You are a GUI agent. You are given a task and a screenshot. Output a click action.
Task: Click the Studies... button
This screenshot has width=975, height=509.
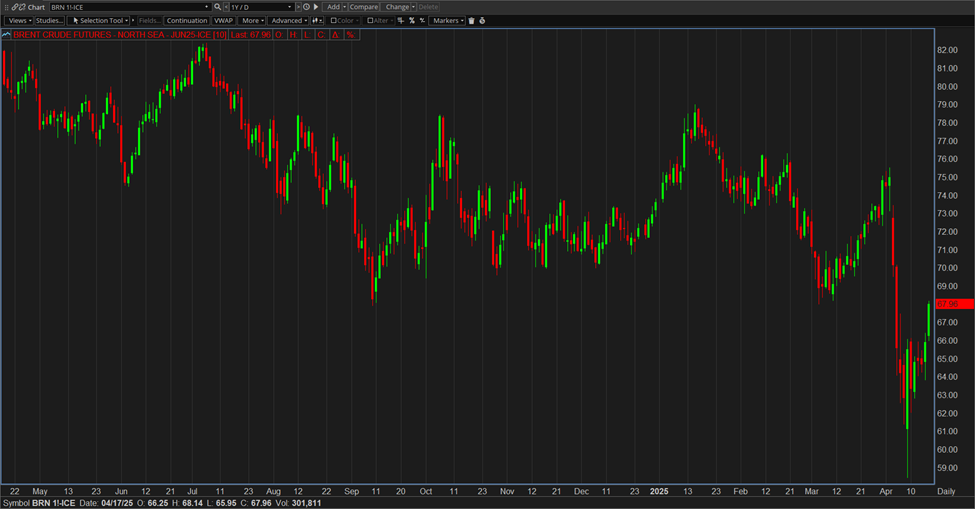(x=50, y=20)
